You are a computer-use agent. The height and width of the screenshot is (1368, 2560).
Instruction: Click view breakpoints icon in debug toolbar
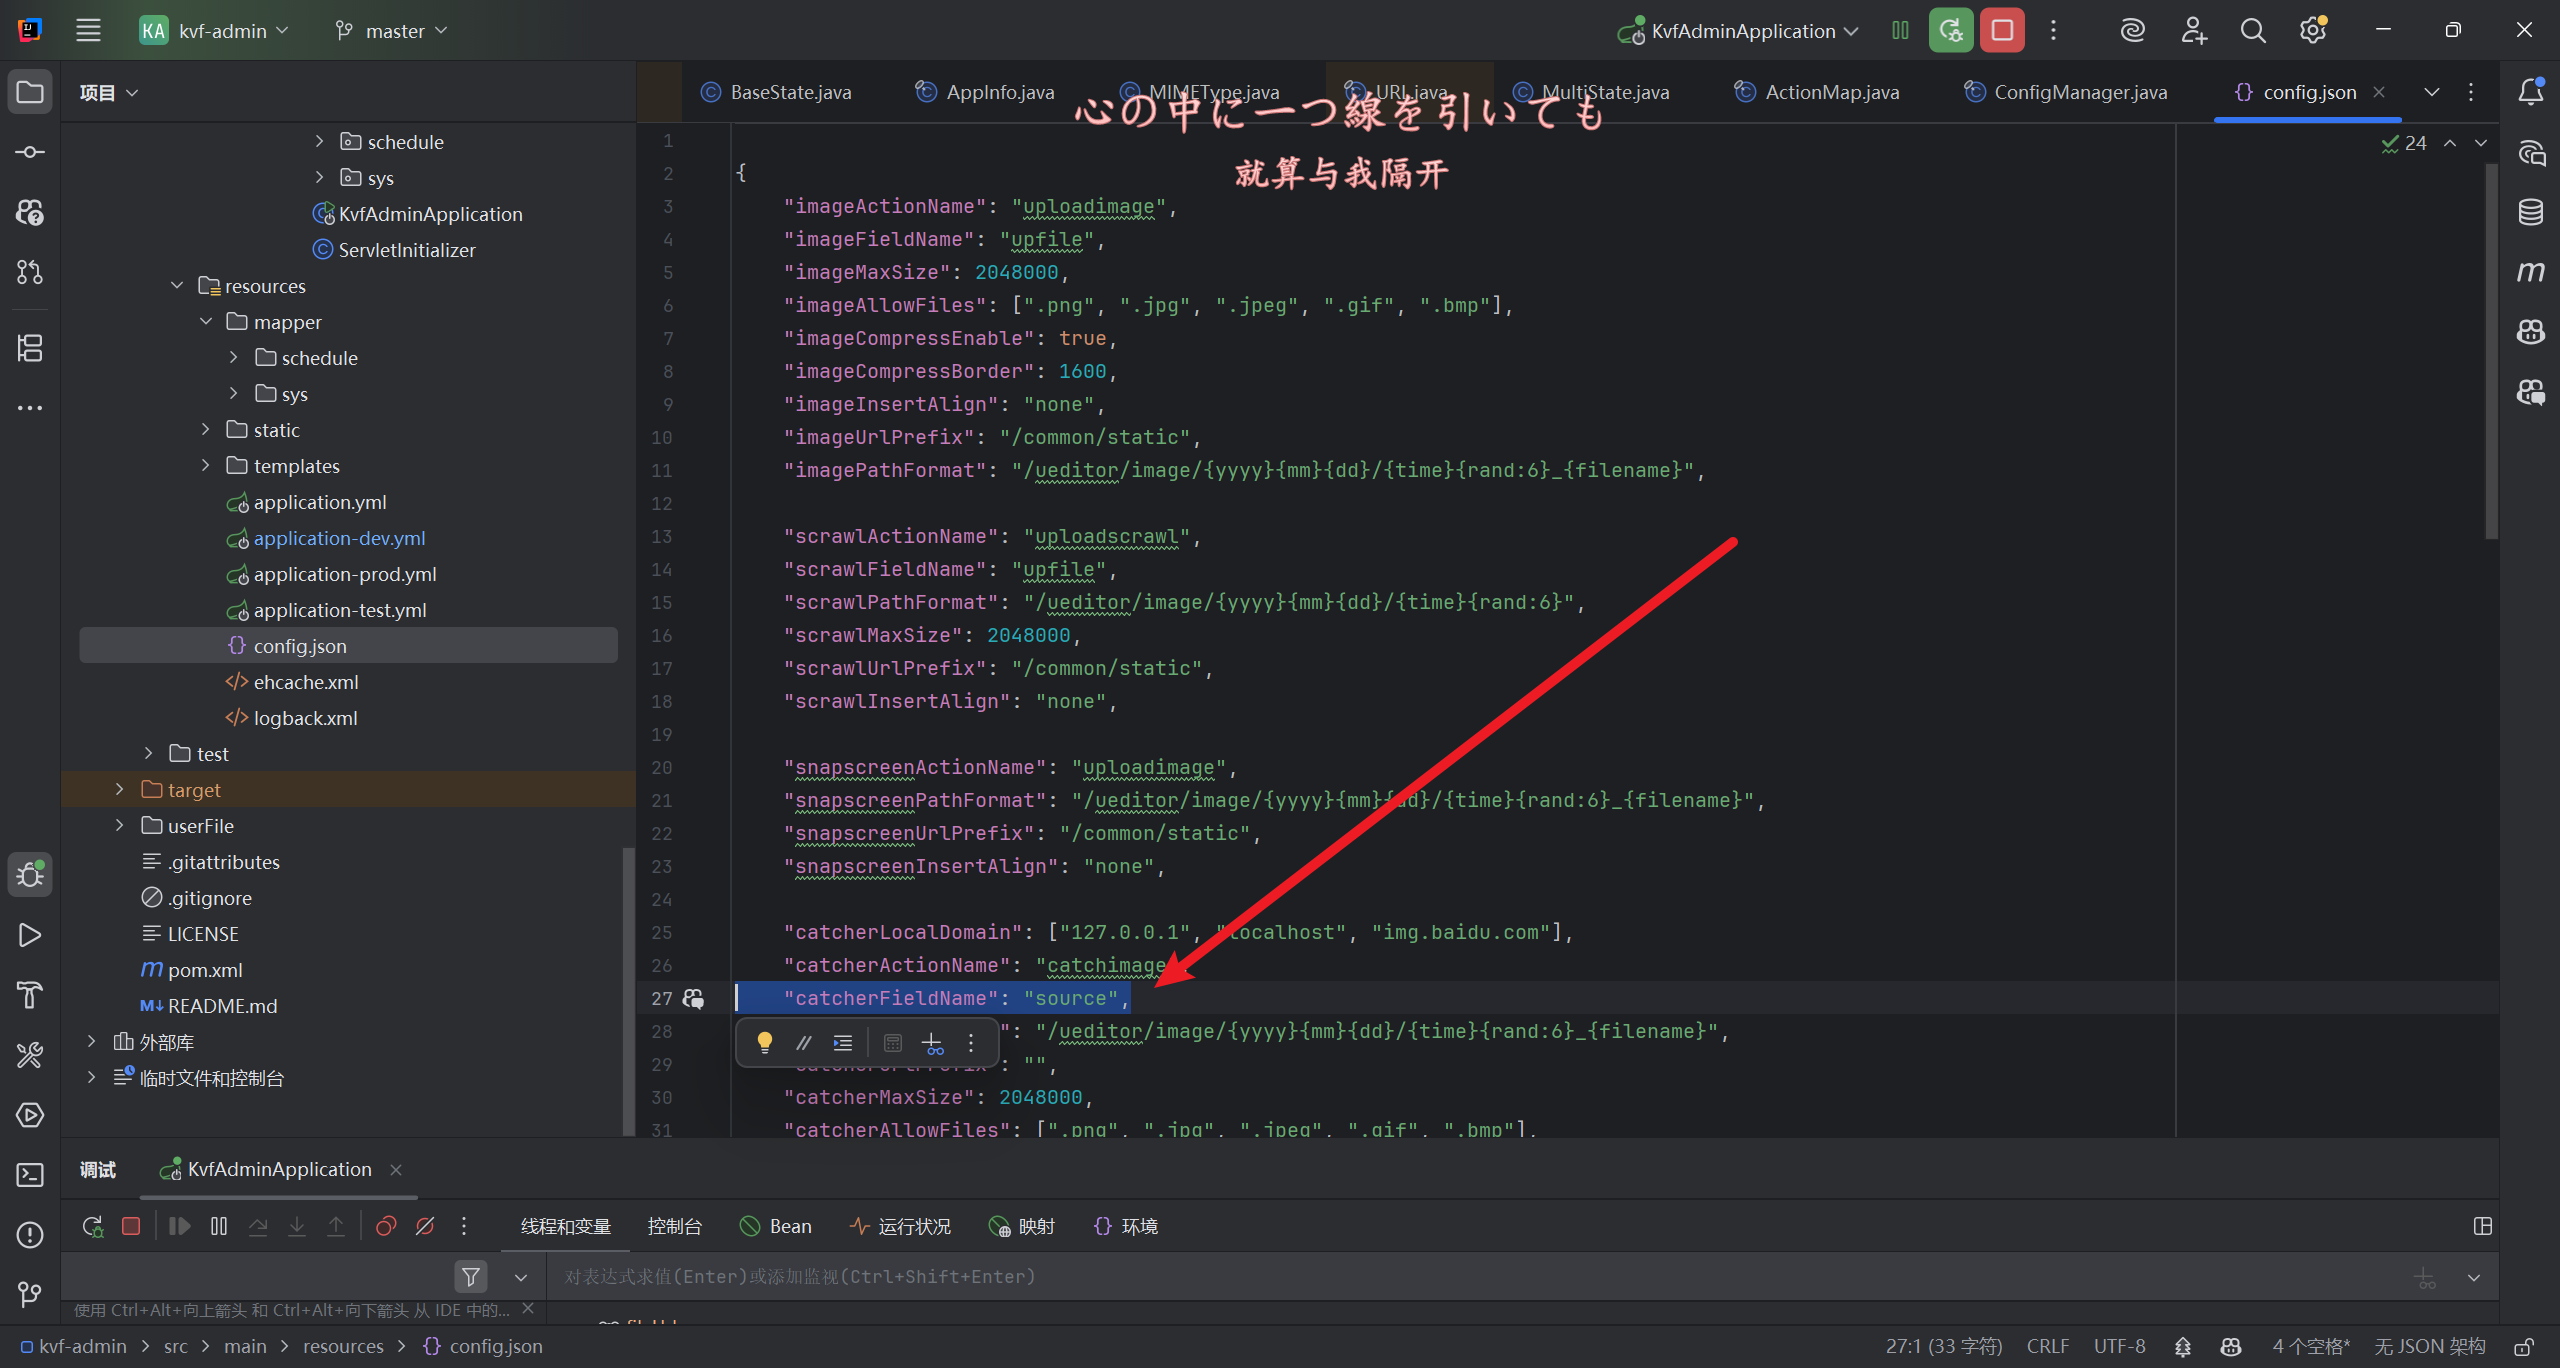point(386,1226)
